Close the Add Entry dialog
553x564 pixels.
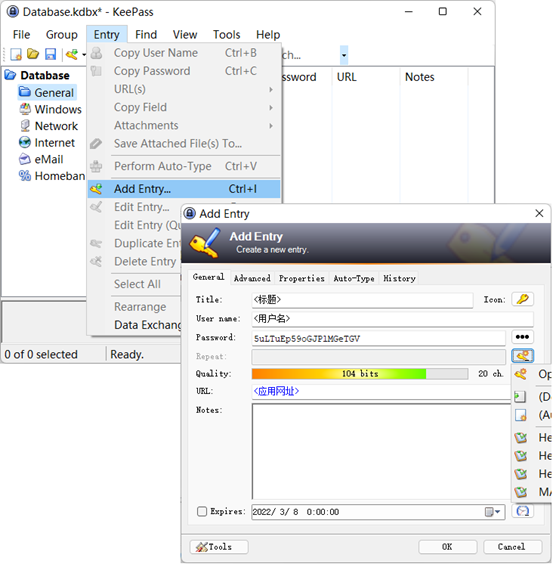539,213
